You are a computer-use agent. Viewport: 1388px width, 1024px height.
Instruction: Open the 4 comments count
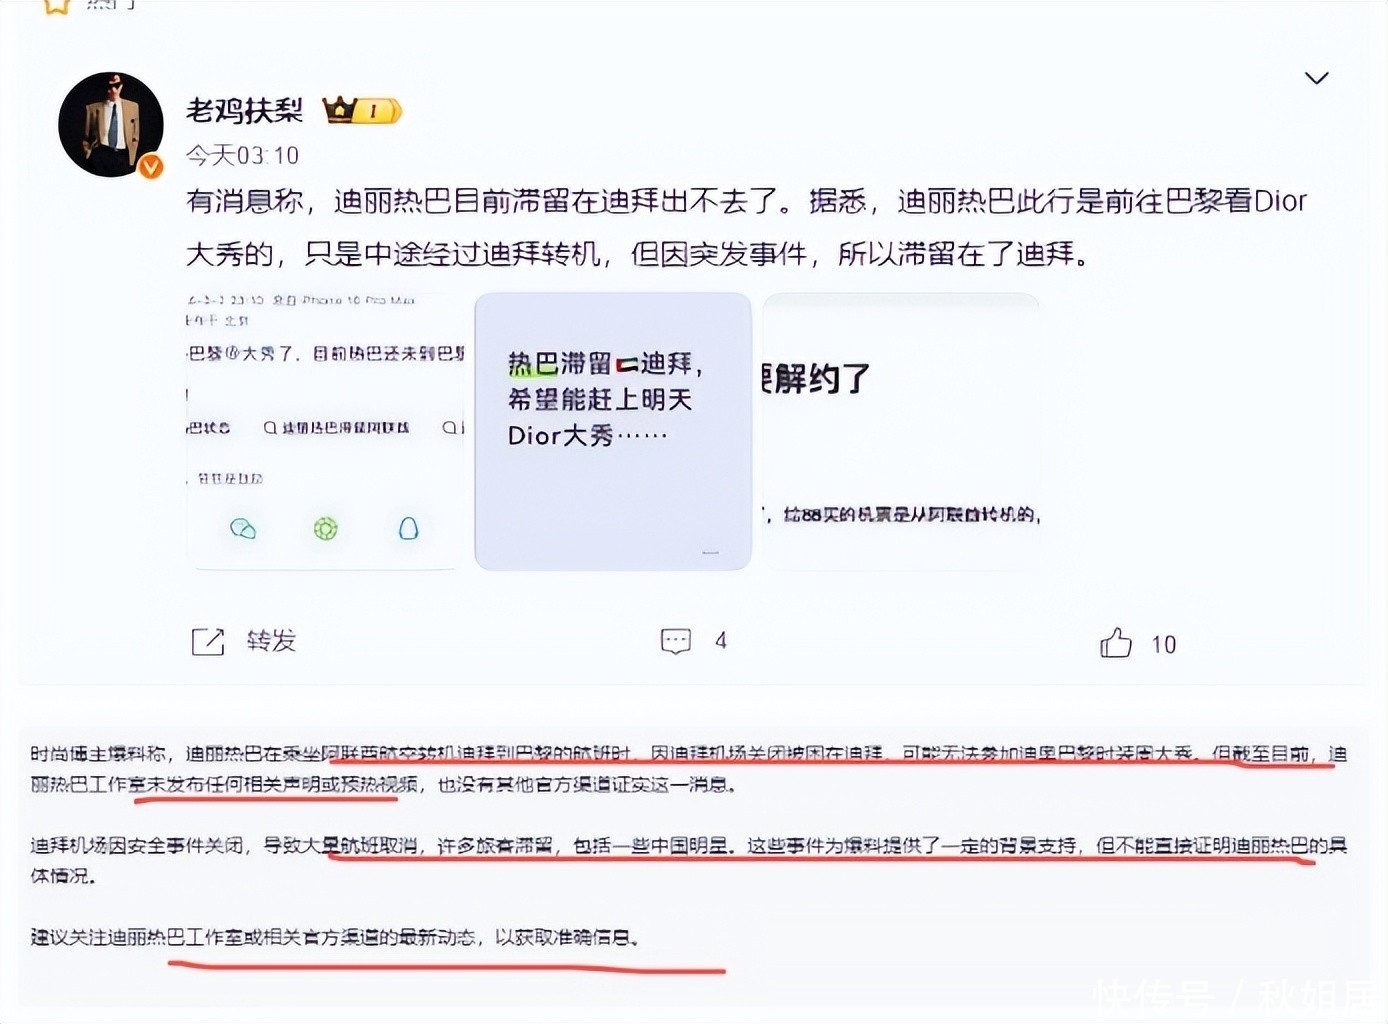[721, 641]
